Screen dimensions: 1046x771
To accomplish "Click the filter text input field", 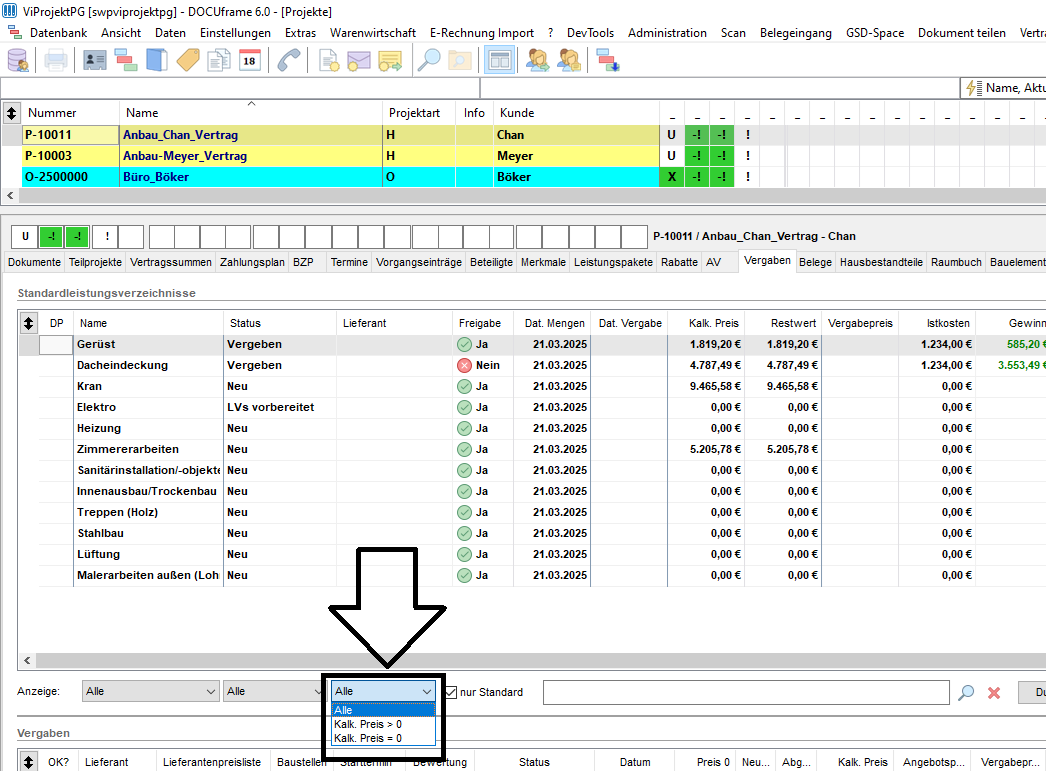I will pos(746,692).
